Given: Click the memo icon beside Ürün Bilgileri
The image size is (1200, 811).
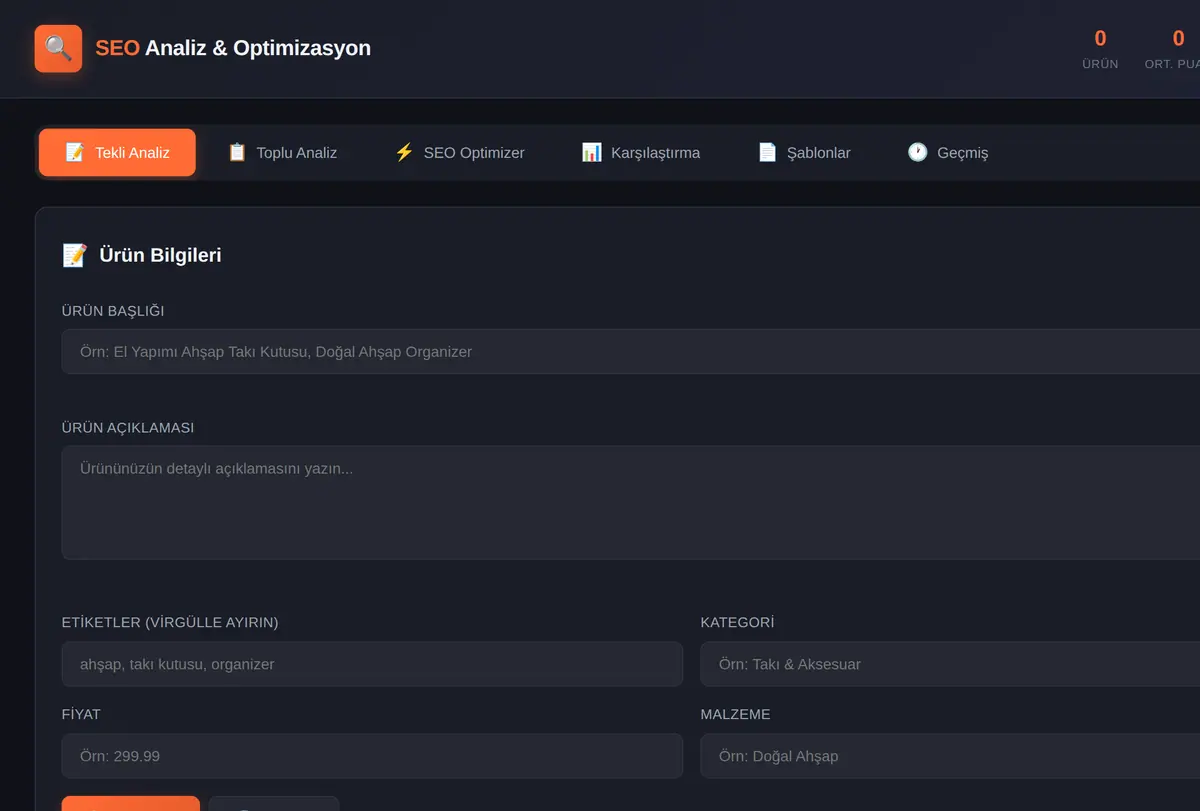Looking at the screenshot, I should [75, 255].
